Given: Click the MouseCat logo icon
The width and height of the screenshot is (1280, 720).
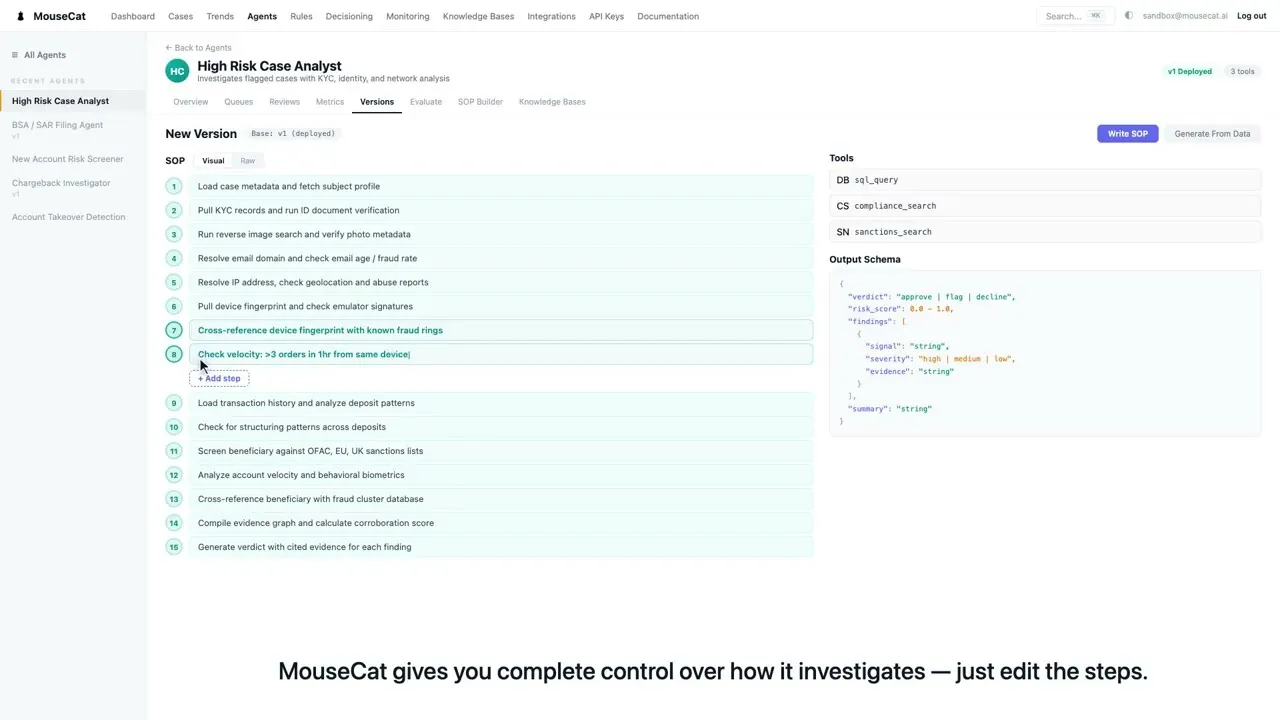Looking at the screenshot, I should coord(20,16).
